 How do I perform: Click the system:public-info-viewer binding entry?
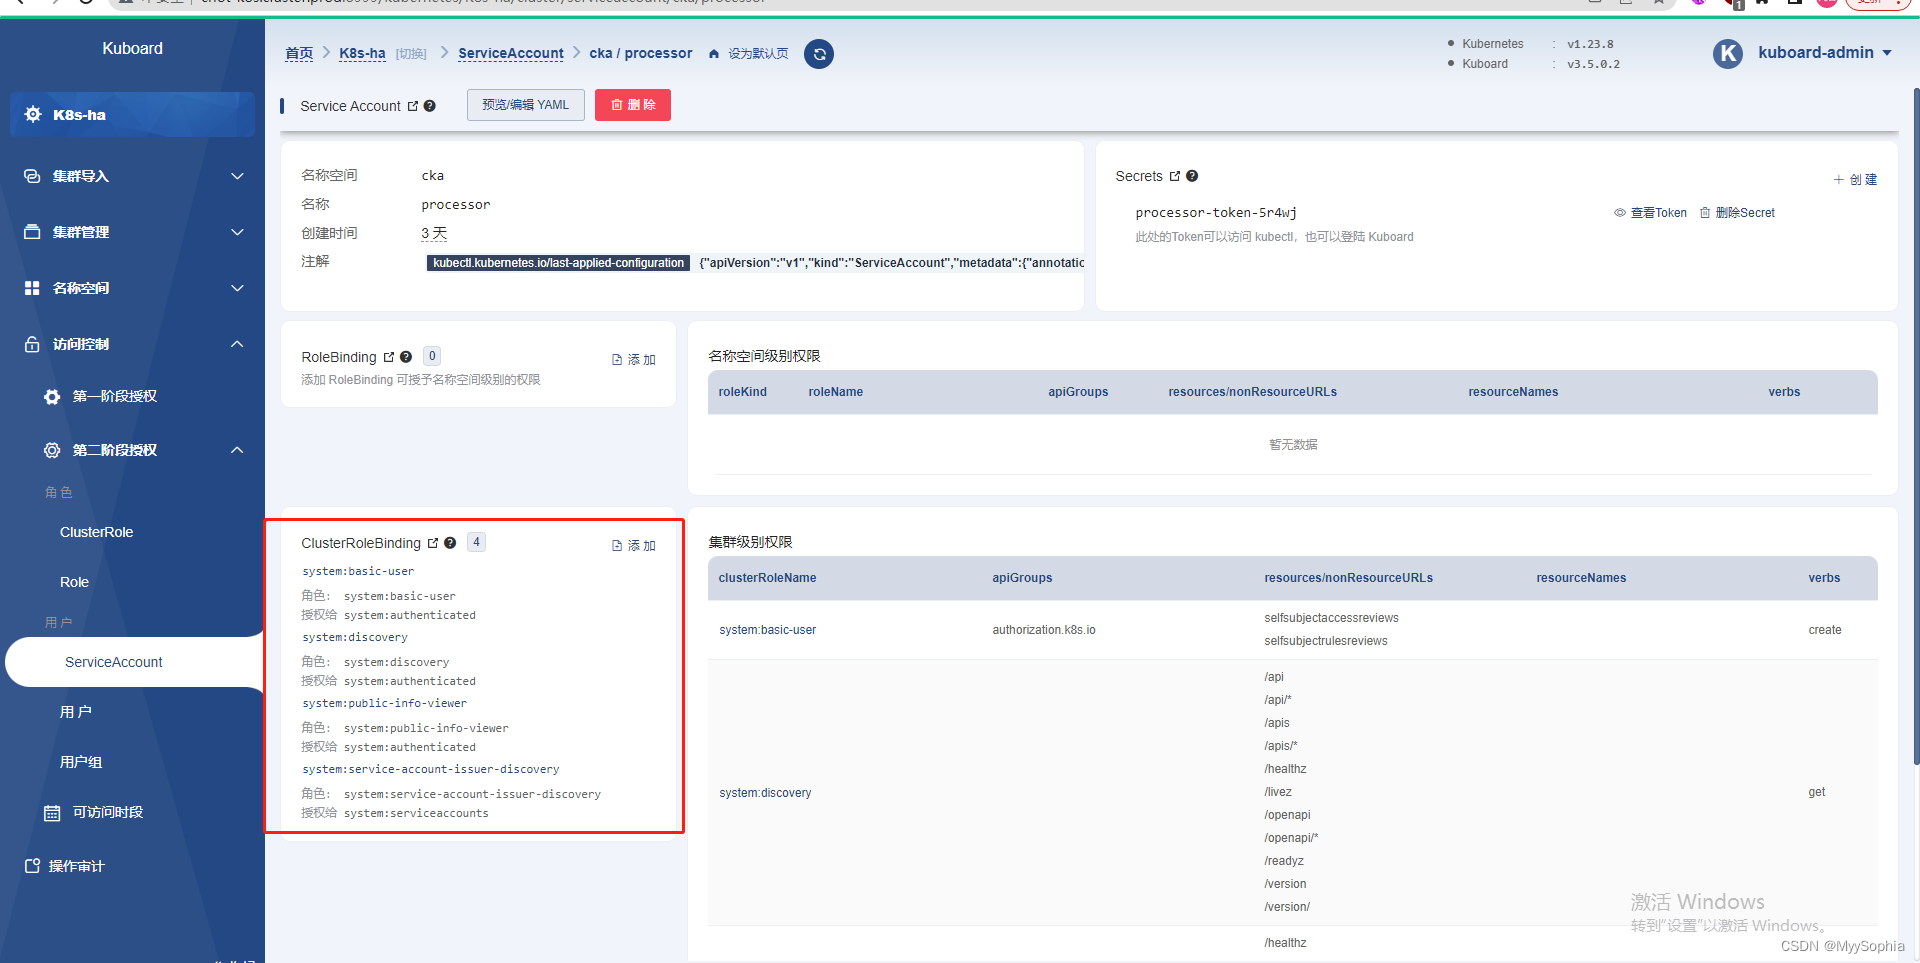tap(385, 703)
